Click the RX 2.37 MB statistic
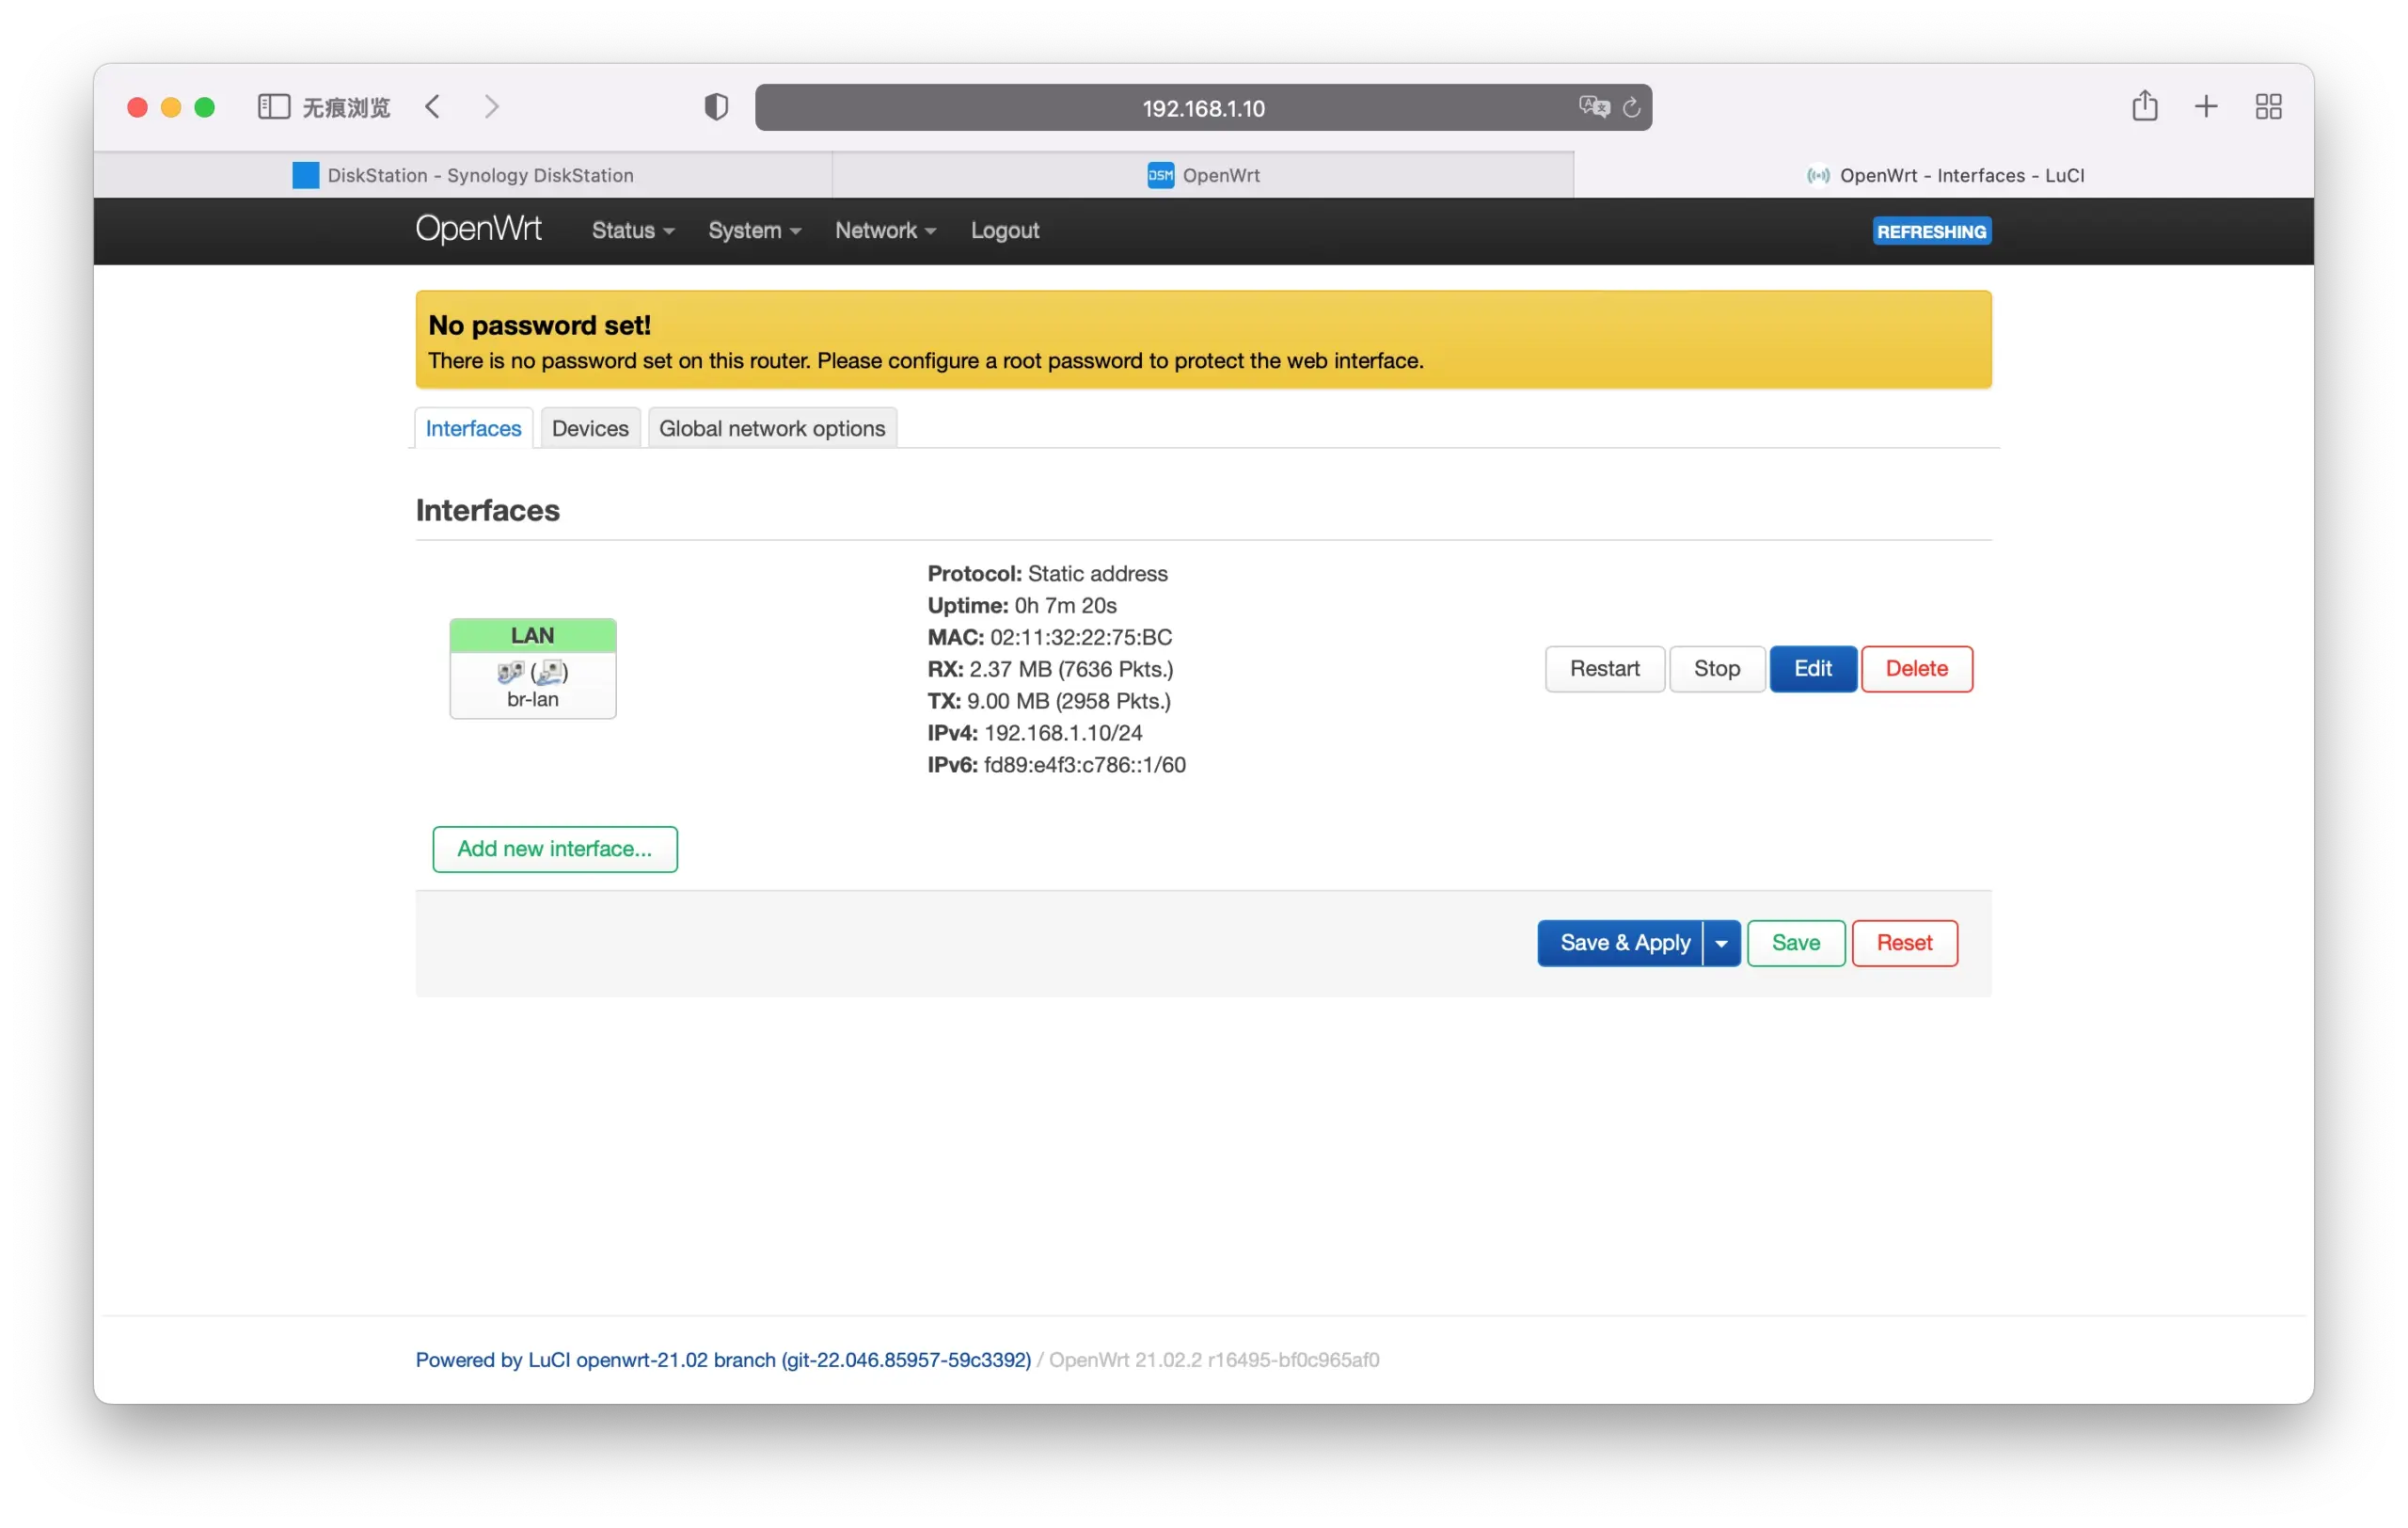The width and height of the screenshot is (2408, 1528). pos(1050,670)
